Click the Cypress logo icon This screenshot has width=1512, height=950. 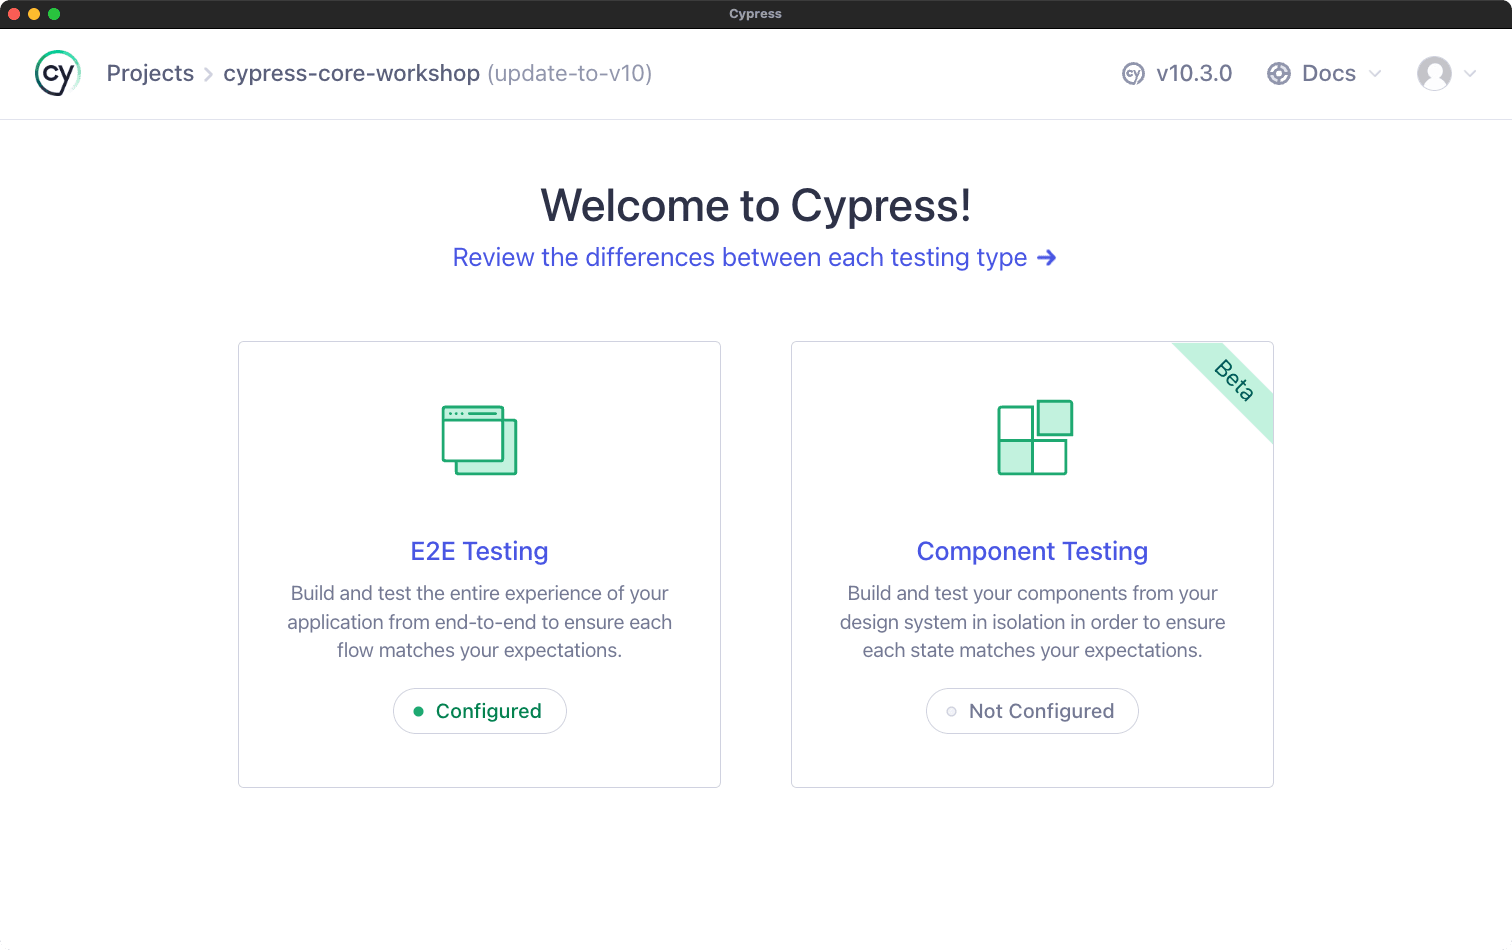[x=57, y=73]
